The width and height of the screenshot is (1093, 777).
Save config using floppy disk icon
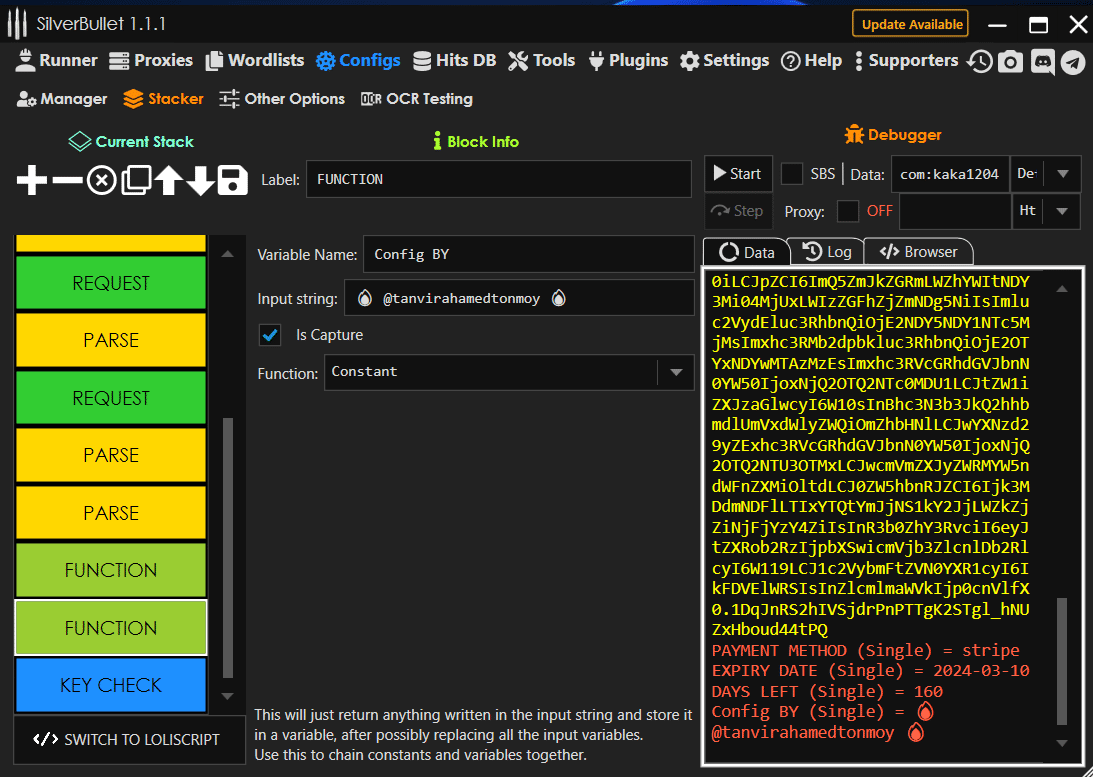tap(232, 181)
